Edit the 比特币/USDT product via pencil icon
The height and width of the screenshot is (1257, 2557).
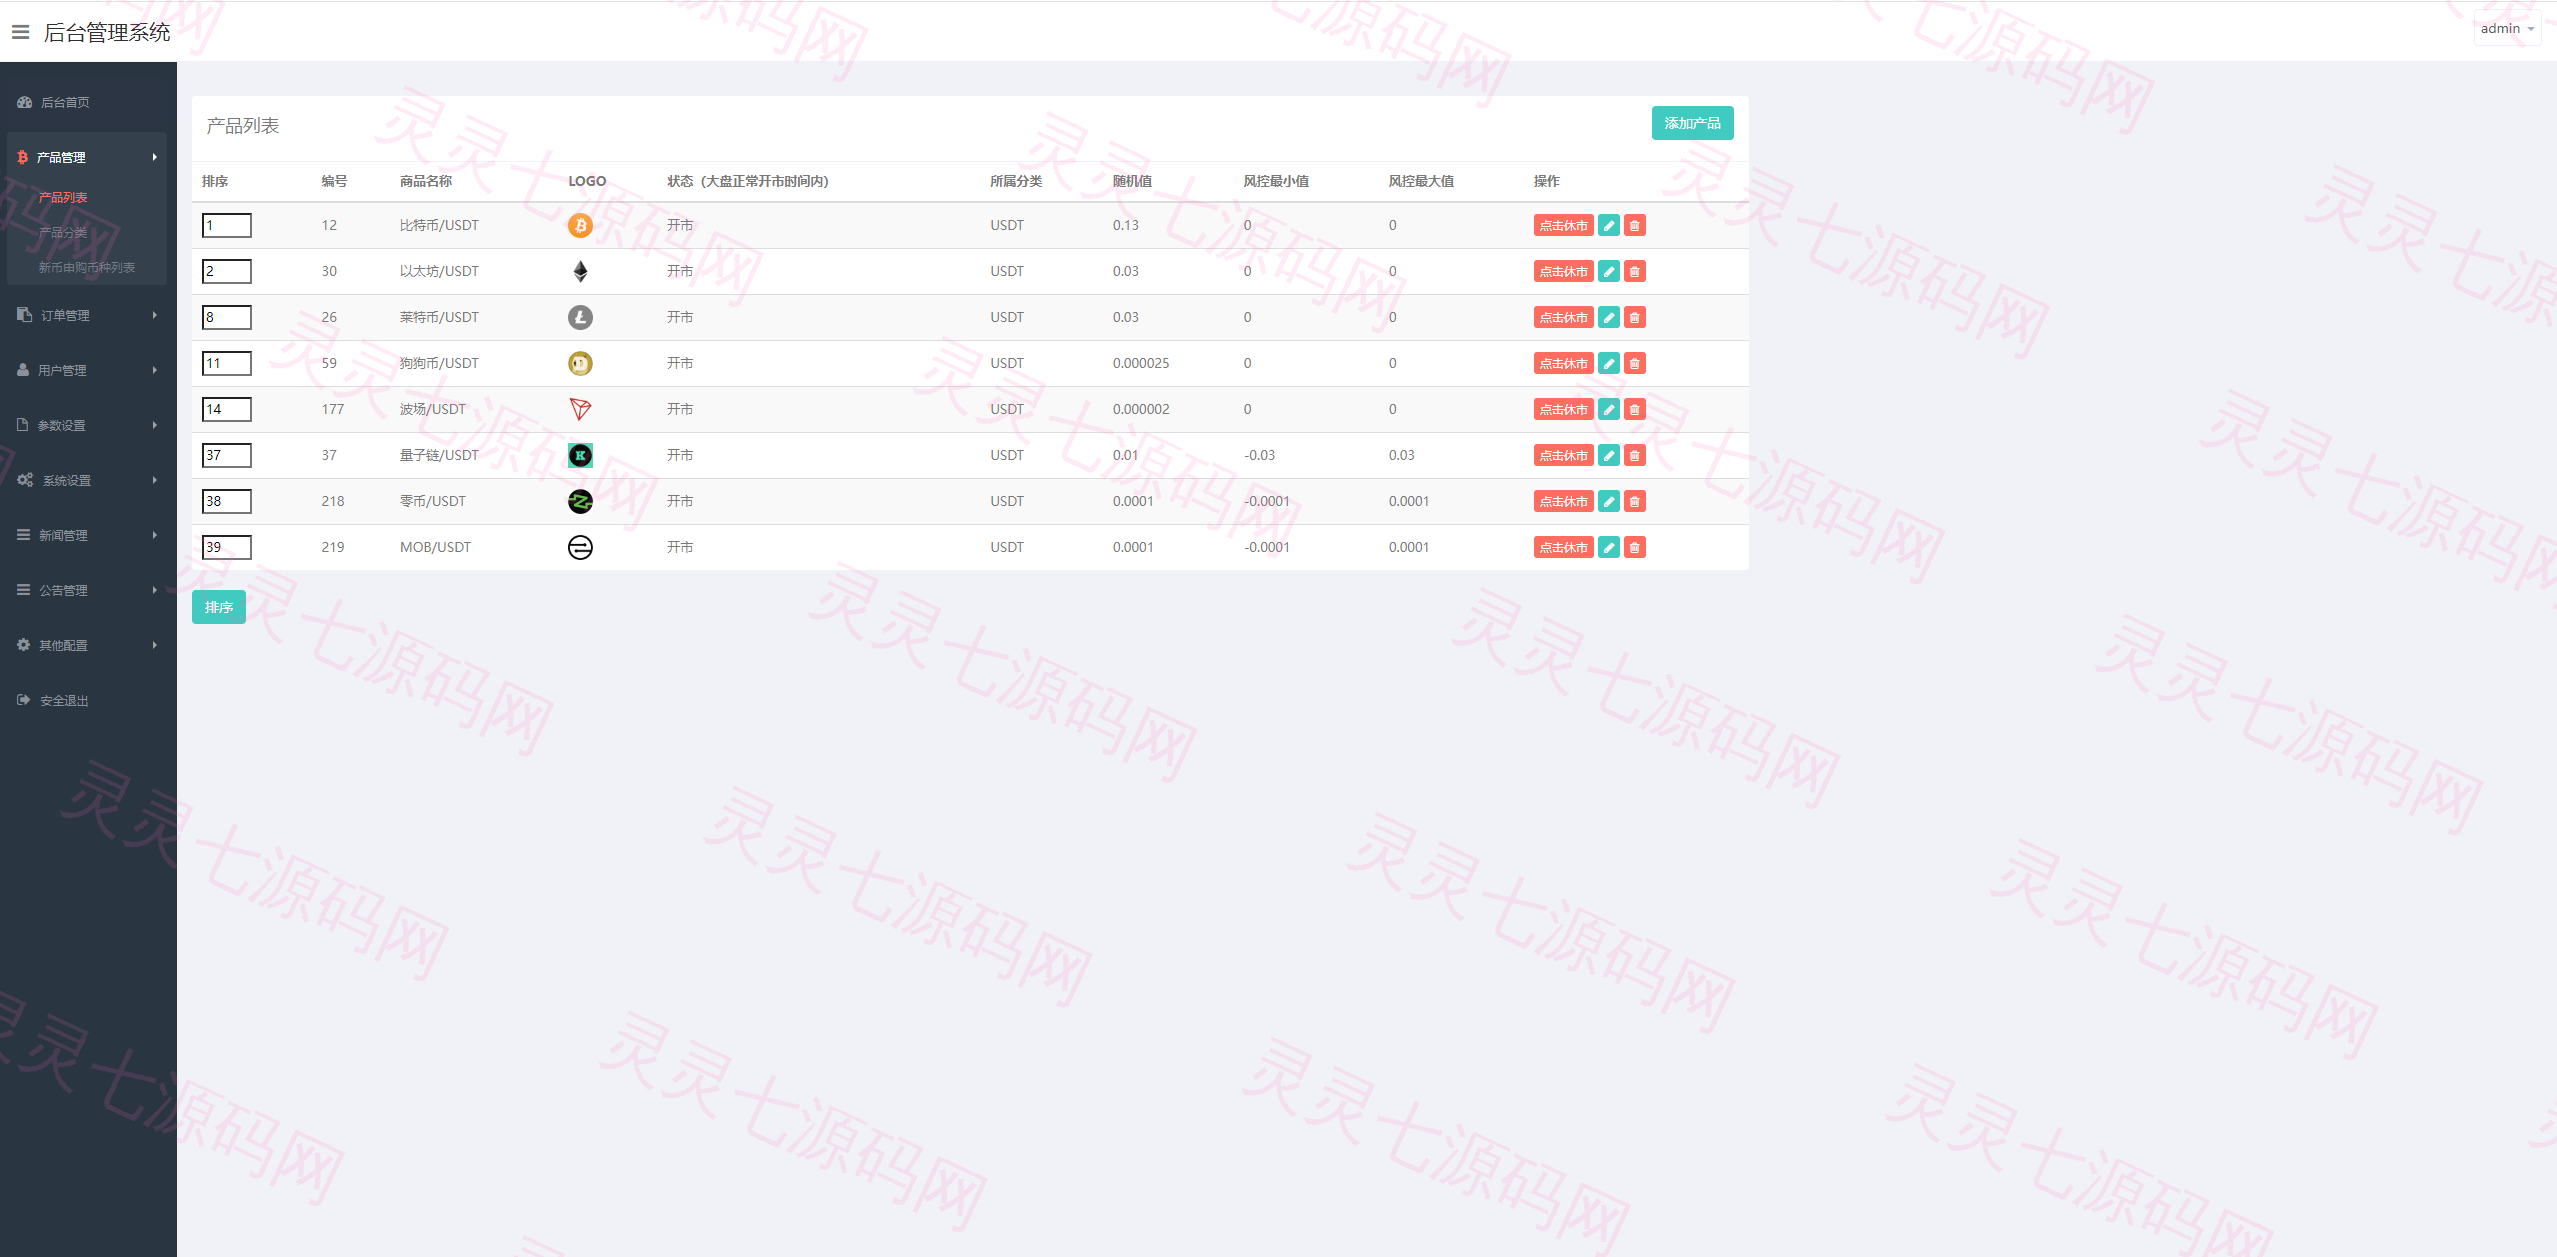(1608, 225)
